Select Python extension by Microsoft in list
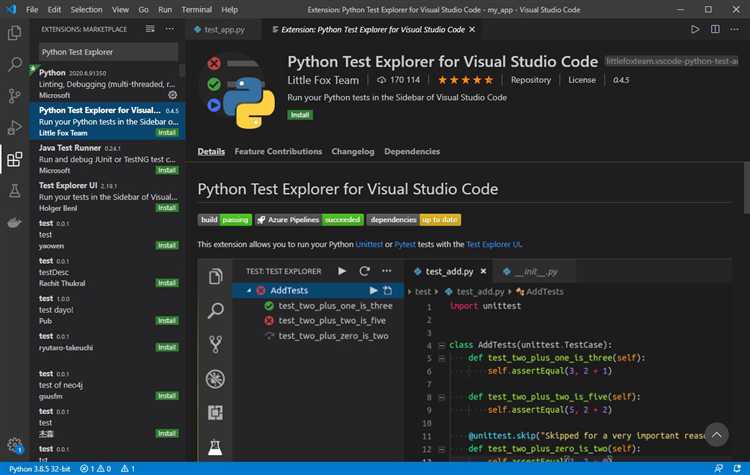Screen dimensions: 750x475 (107, 84)
